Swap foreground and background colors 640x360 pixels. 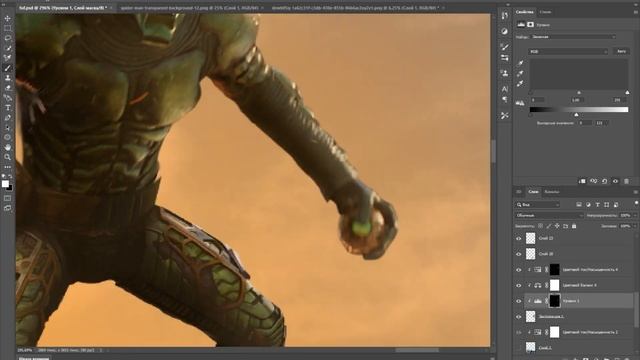coord(10,176)
